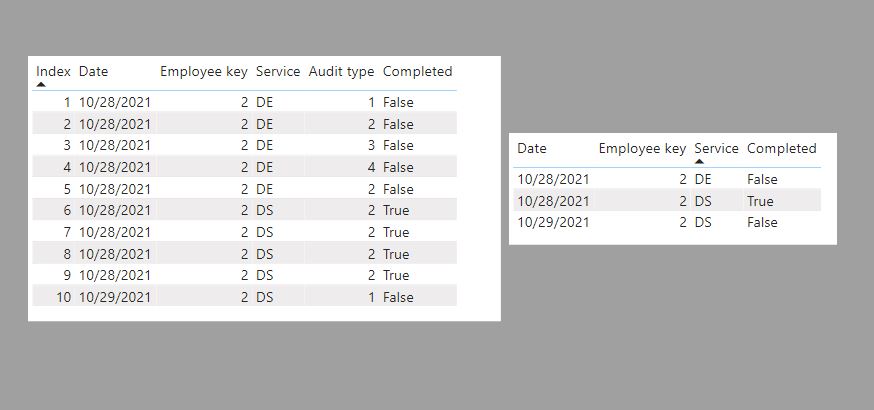The height and width of the screenshot is (410, 874).
Task: Click True in right table's Completed column
Action: (x=760, y=201)
